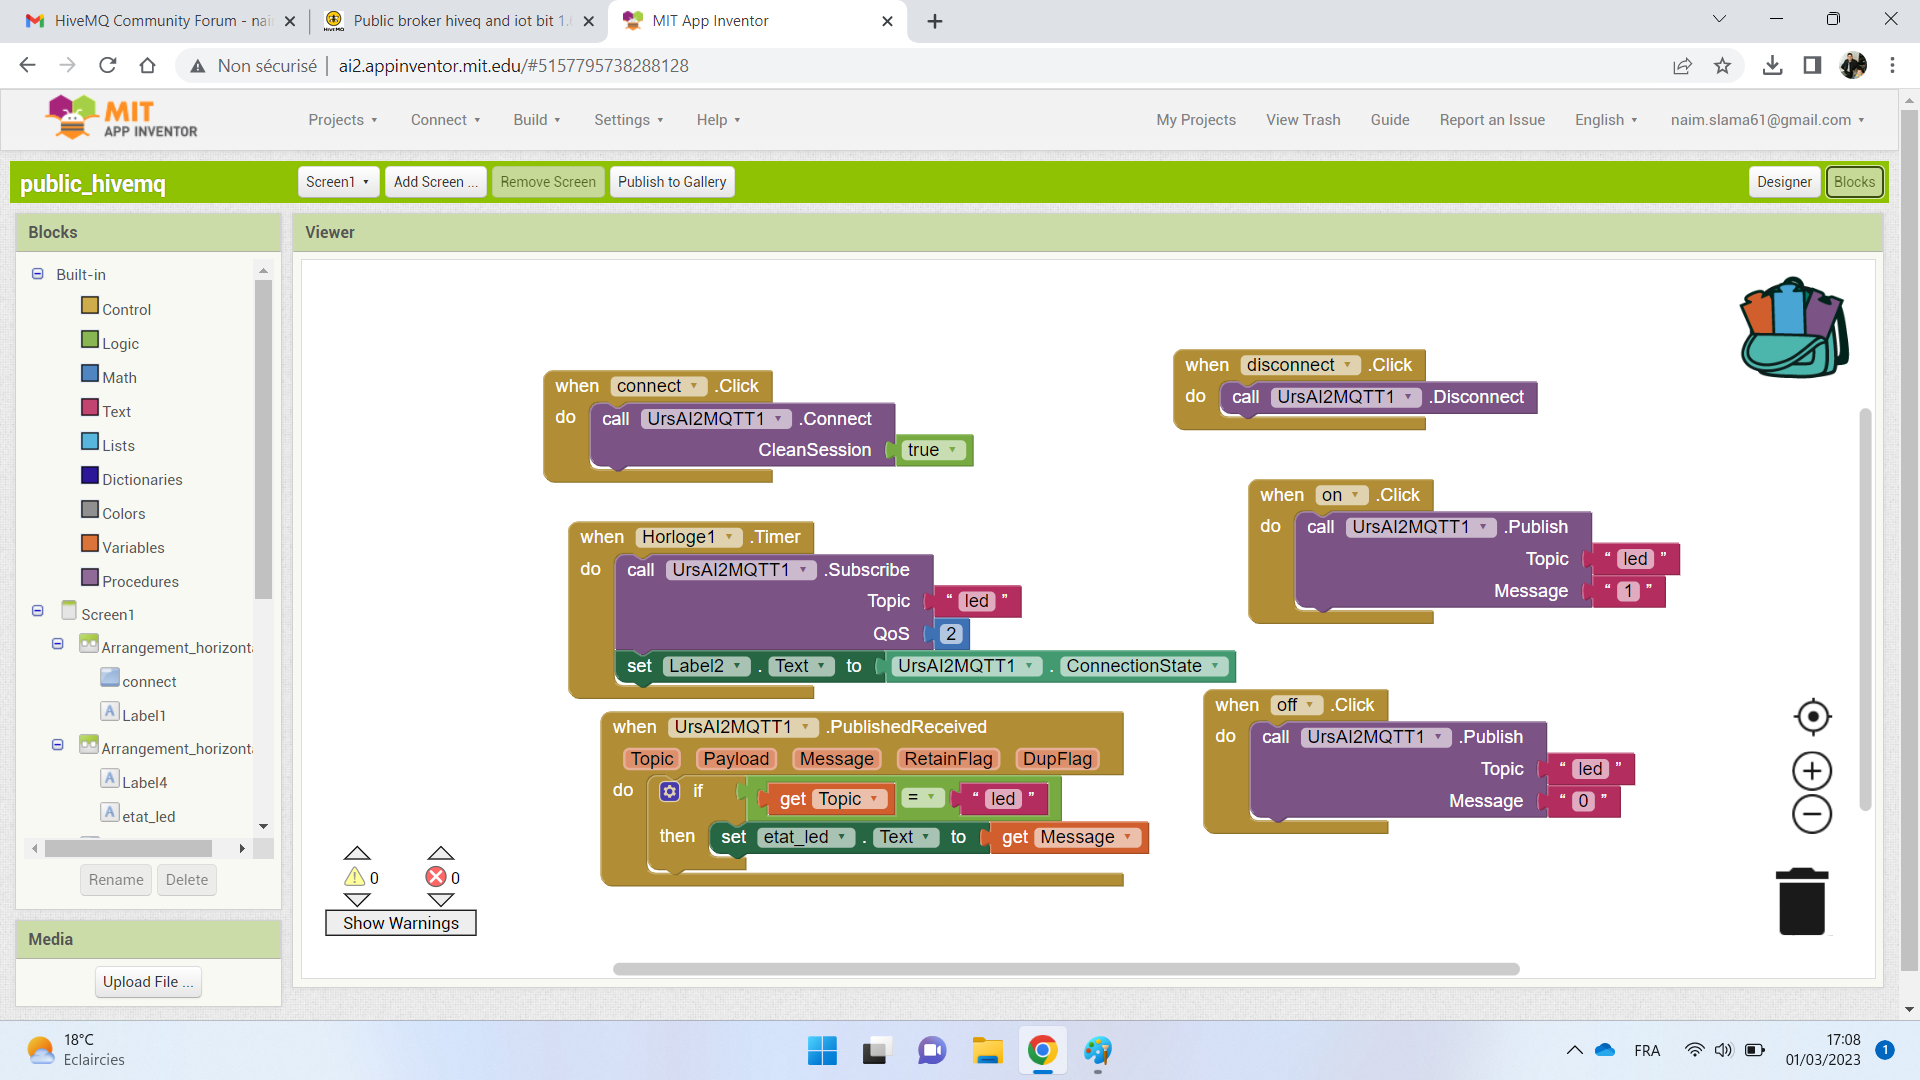Open the Settings menu
The height and width of the screenshot is (1080, 1920).
point(629,120)
